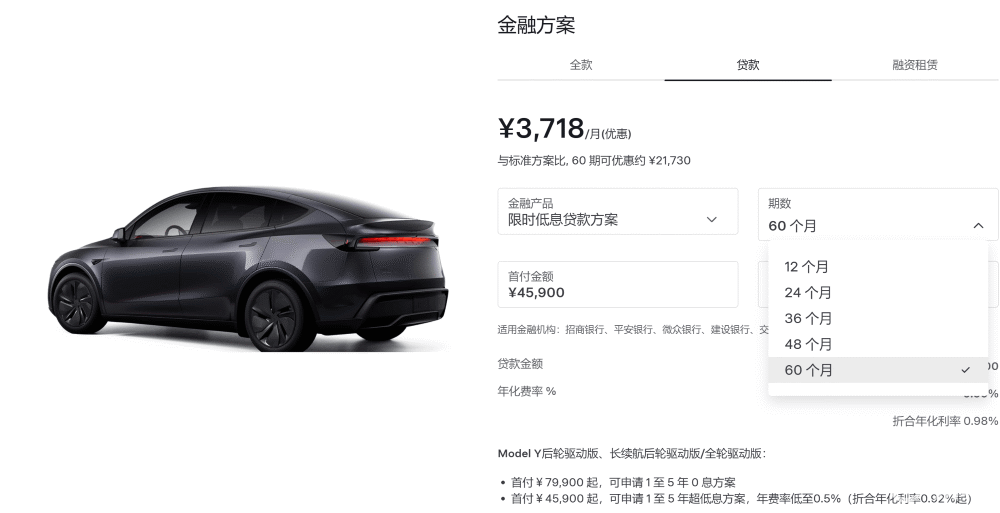Choose 12 个月 from the term list

click(x=878, y=267)
